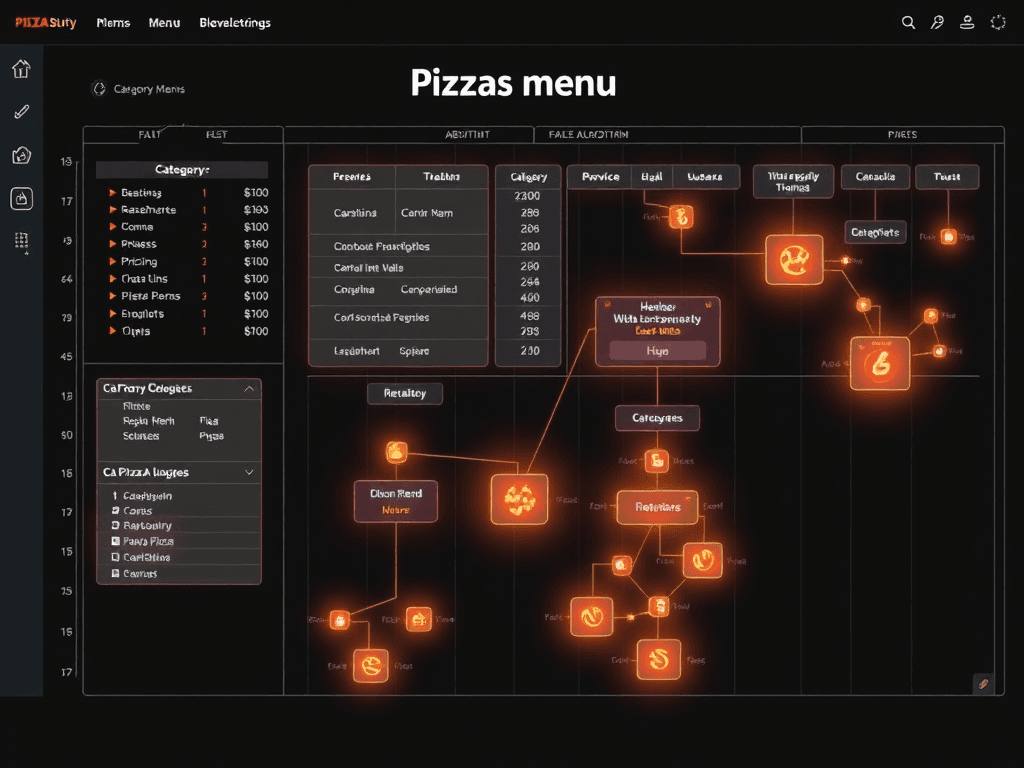Click the dashed circle icon at top right
The image size is (1024, 768).
[x=997, y=22]
